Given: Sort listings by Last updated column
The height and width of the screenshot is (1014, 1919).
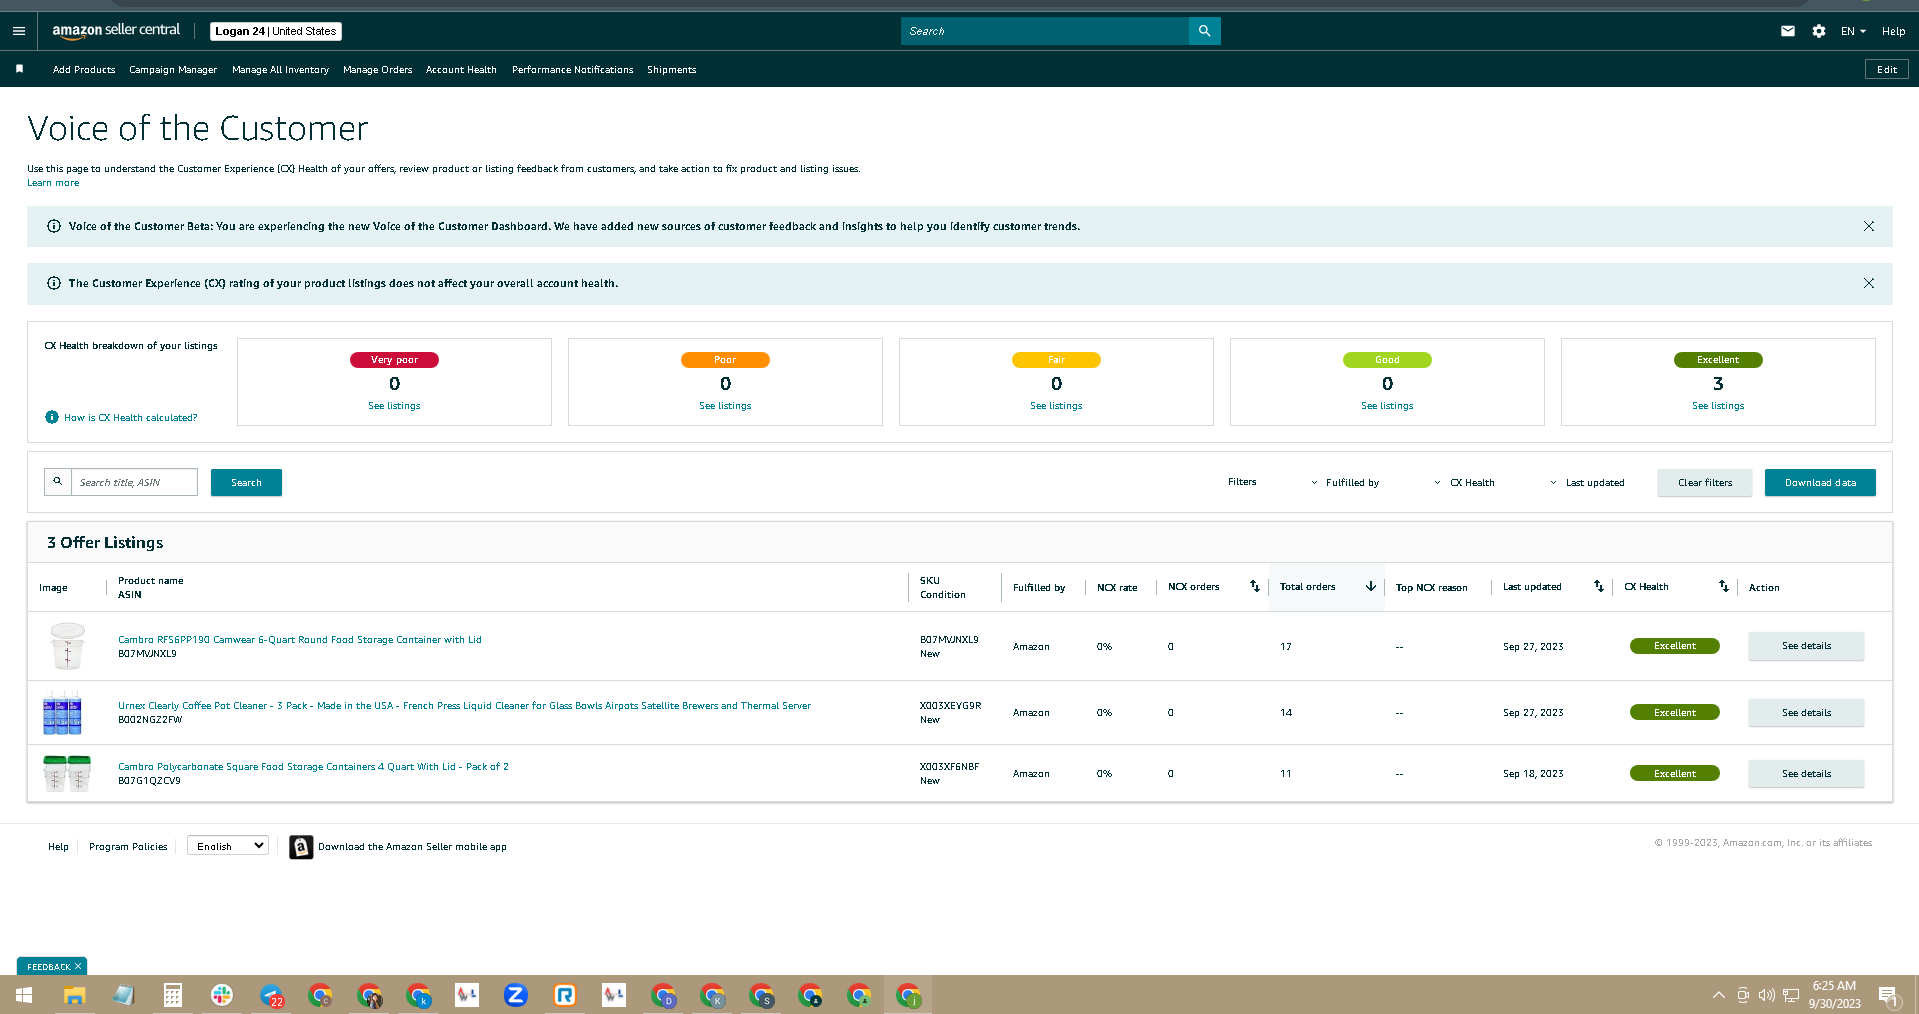Looking at the screenshot, I should click(1599, 587).
